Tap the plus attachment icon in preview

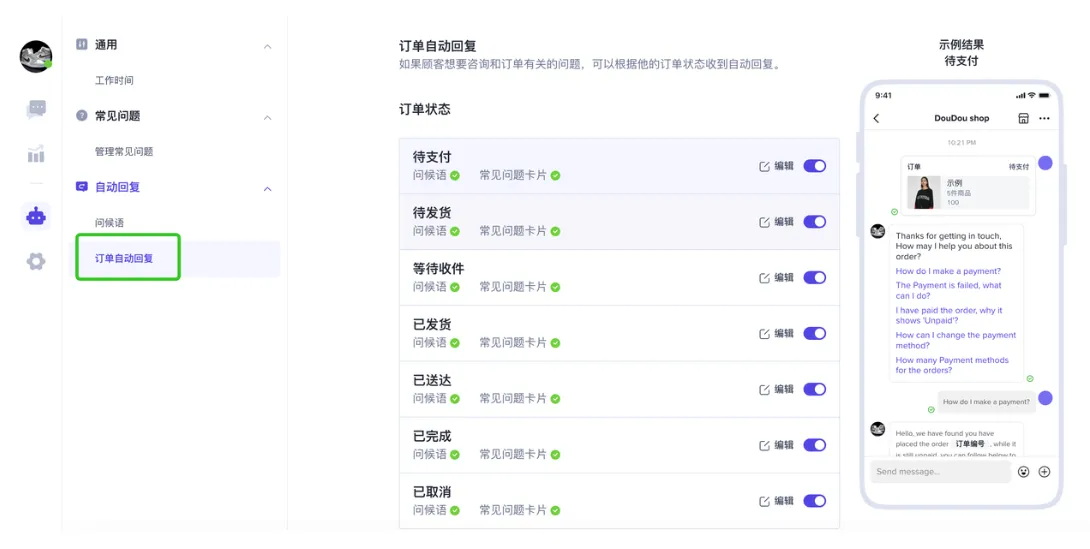(1044, 472)
